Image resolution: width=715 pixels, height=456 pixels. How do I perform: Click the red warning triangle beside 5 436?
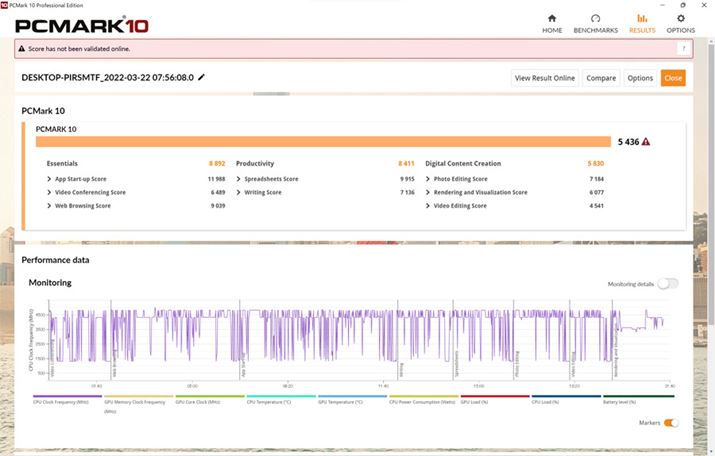click(646, 142)
